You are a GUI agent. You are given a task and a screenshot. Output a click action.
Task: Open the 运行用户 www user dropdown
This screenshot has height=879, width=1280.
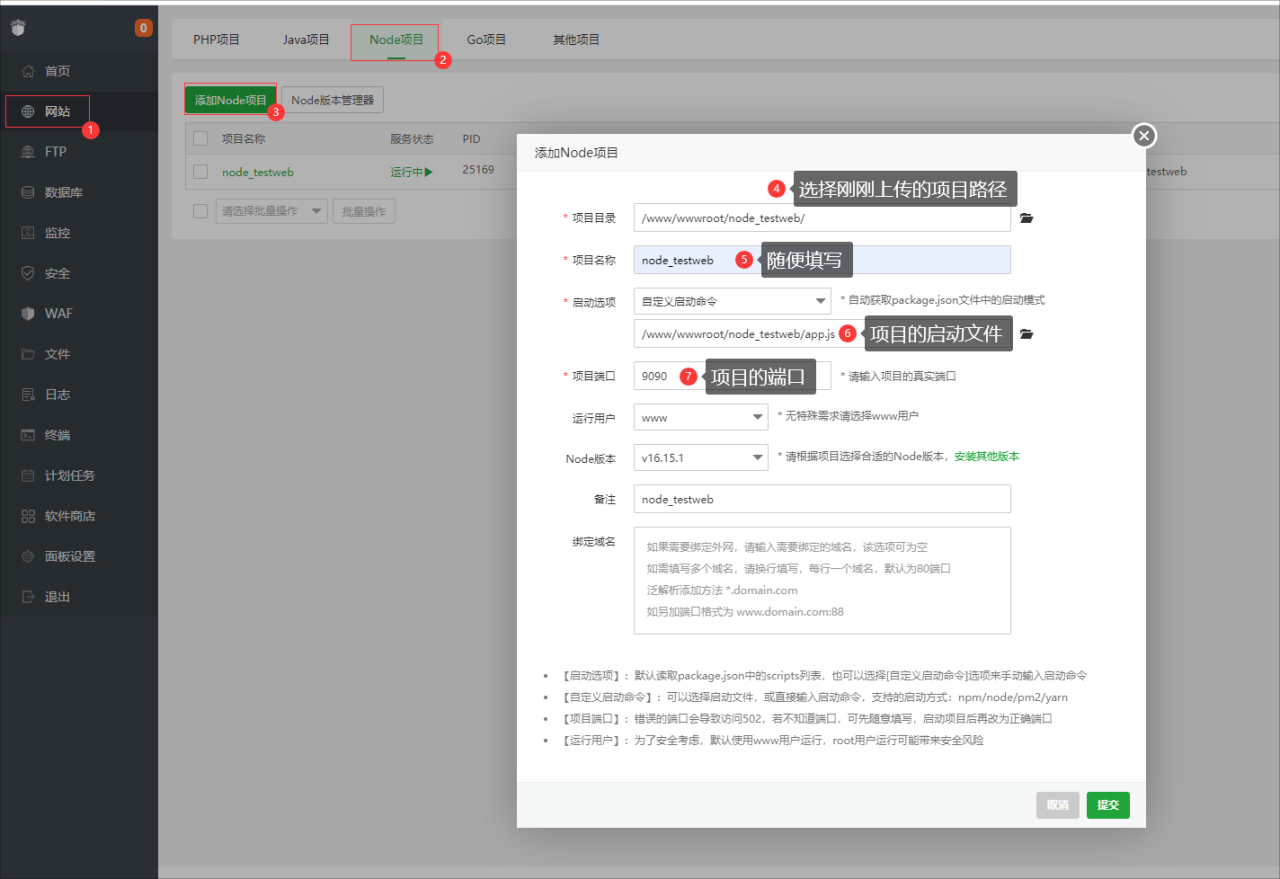tap(700, 417)
